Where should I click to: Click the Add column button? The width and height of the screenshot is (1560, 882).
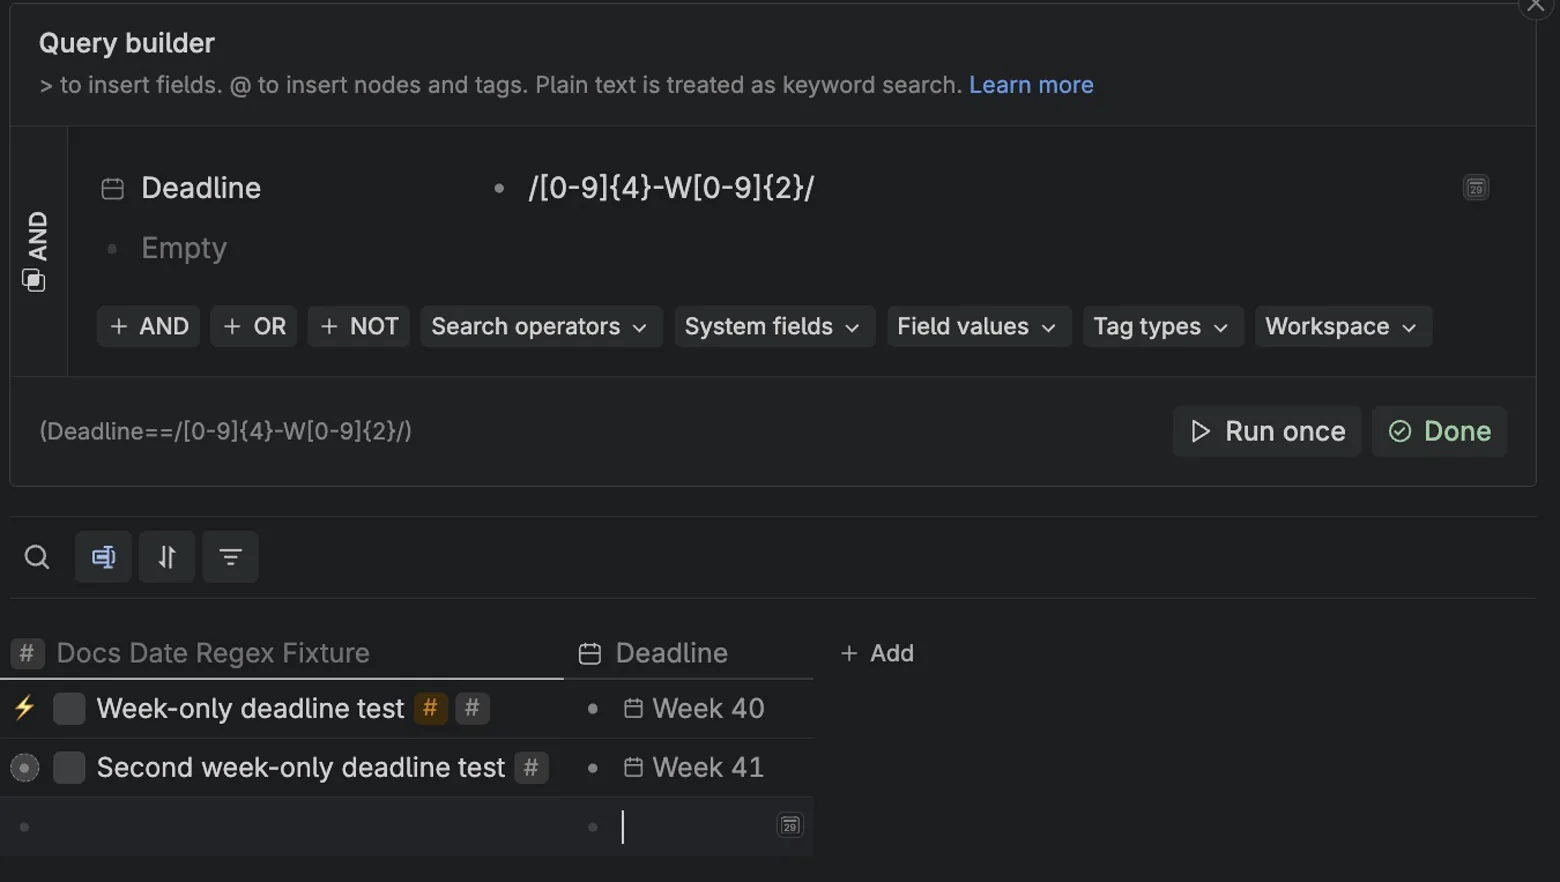tap(877, 653)
